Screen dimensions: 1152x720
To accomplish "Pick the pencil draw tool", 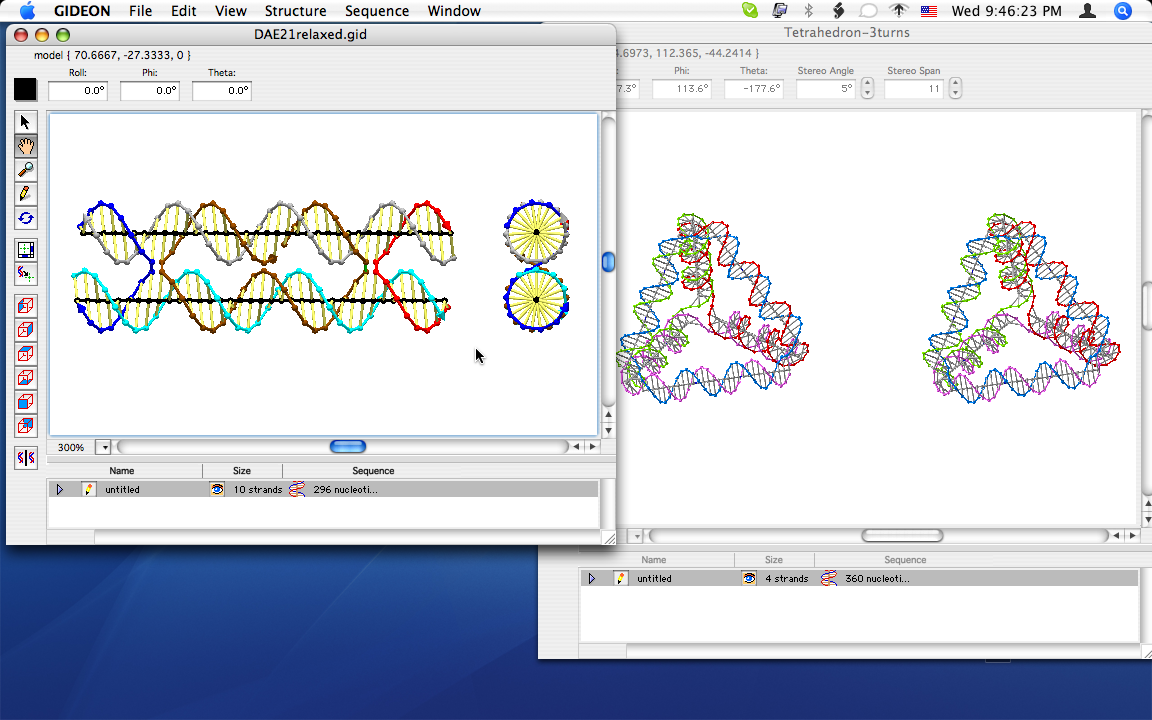I will 26,194.
